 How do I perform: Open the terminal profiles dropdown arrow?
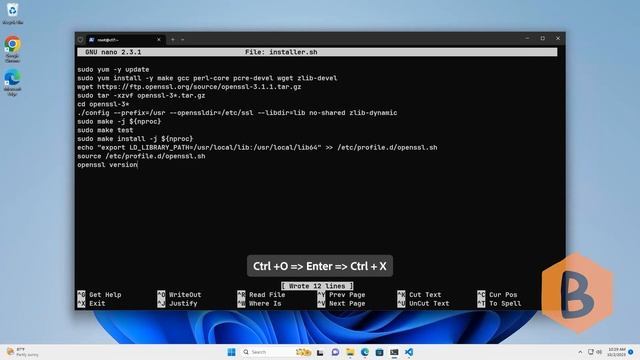(x=182, y=40)
